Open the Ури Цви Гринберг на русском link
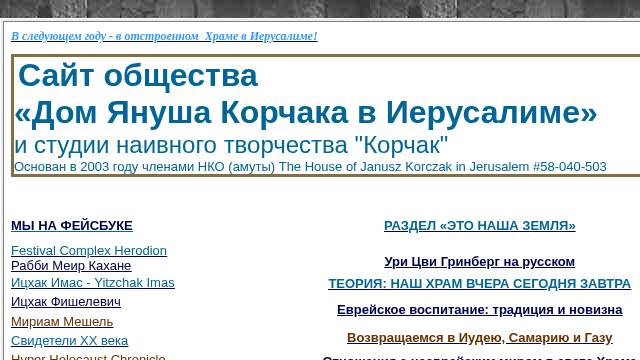 (480, 262)
